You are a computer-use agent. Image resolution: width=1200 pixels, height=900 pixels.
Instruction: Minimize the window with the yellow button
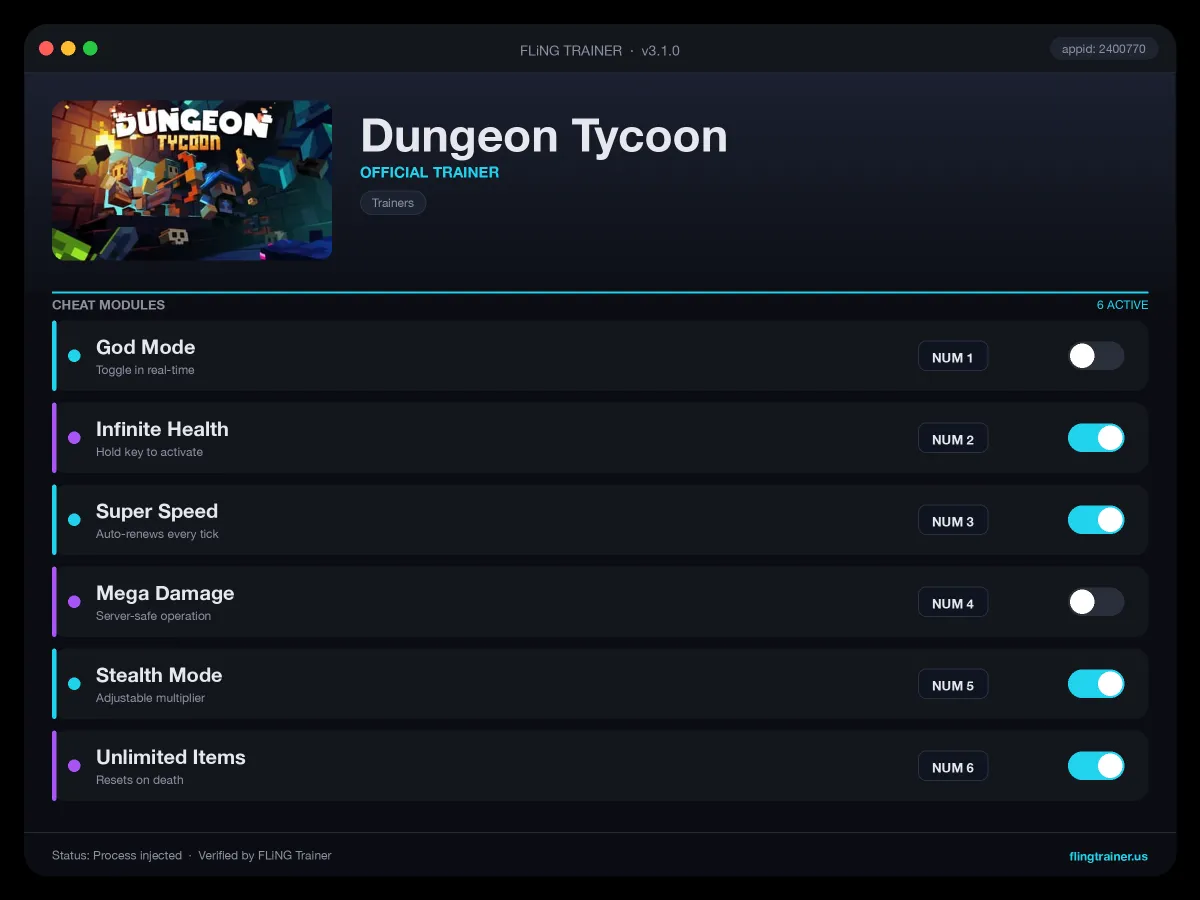(x=68, y=48)
